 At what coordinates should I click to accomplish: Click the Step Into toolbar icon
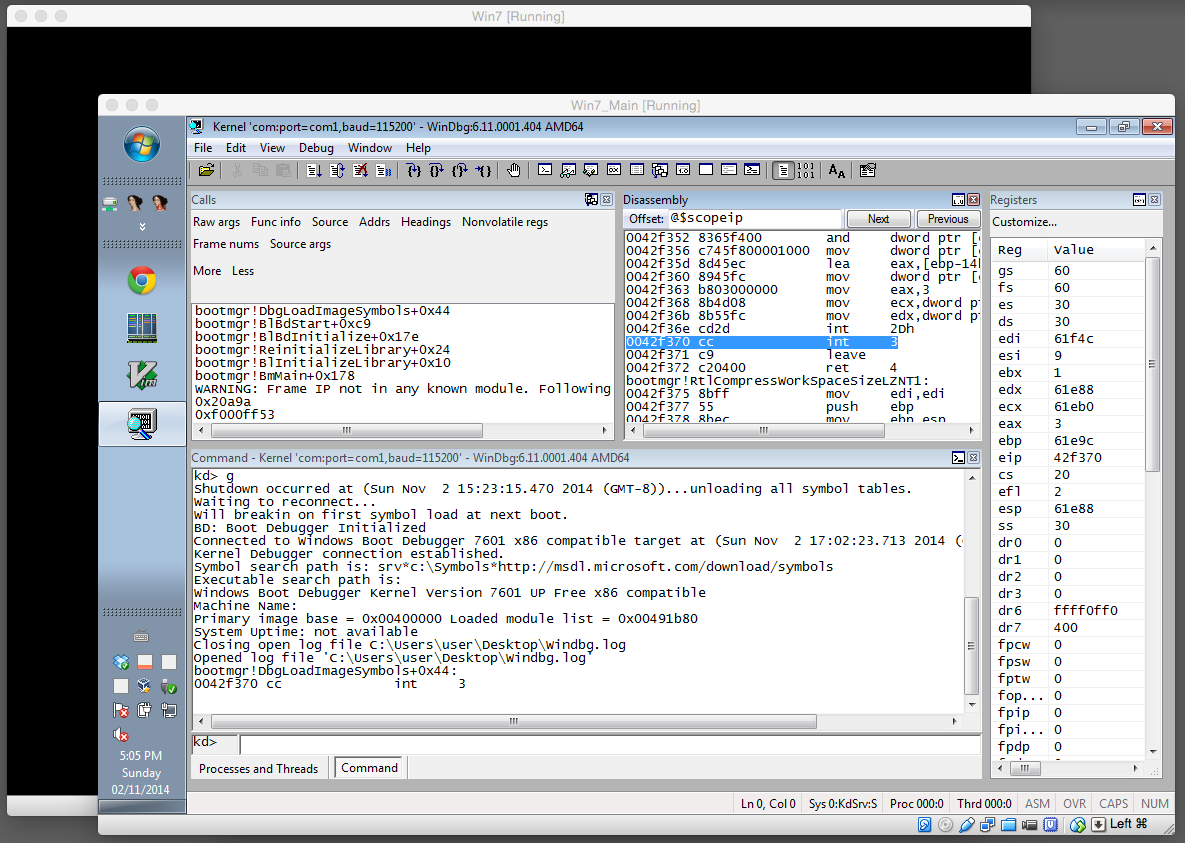pyautogui.click(x=413, y=170)
